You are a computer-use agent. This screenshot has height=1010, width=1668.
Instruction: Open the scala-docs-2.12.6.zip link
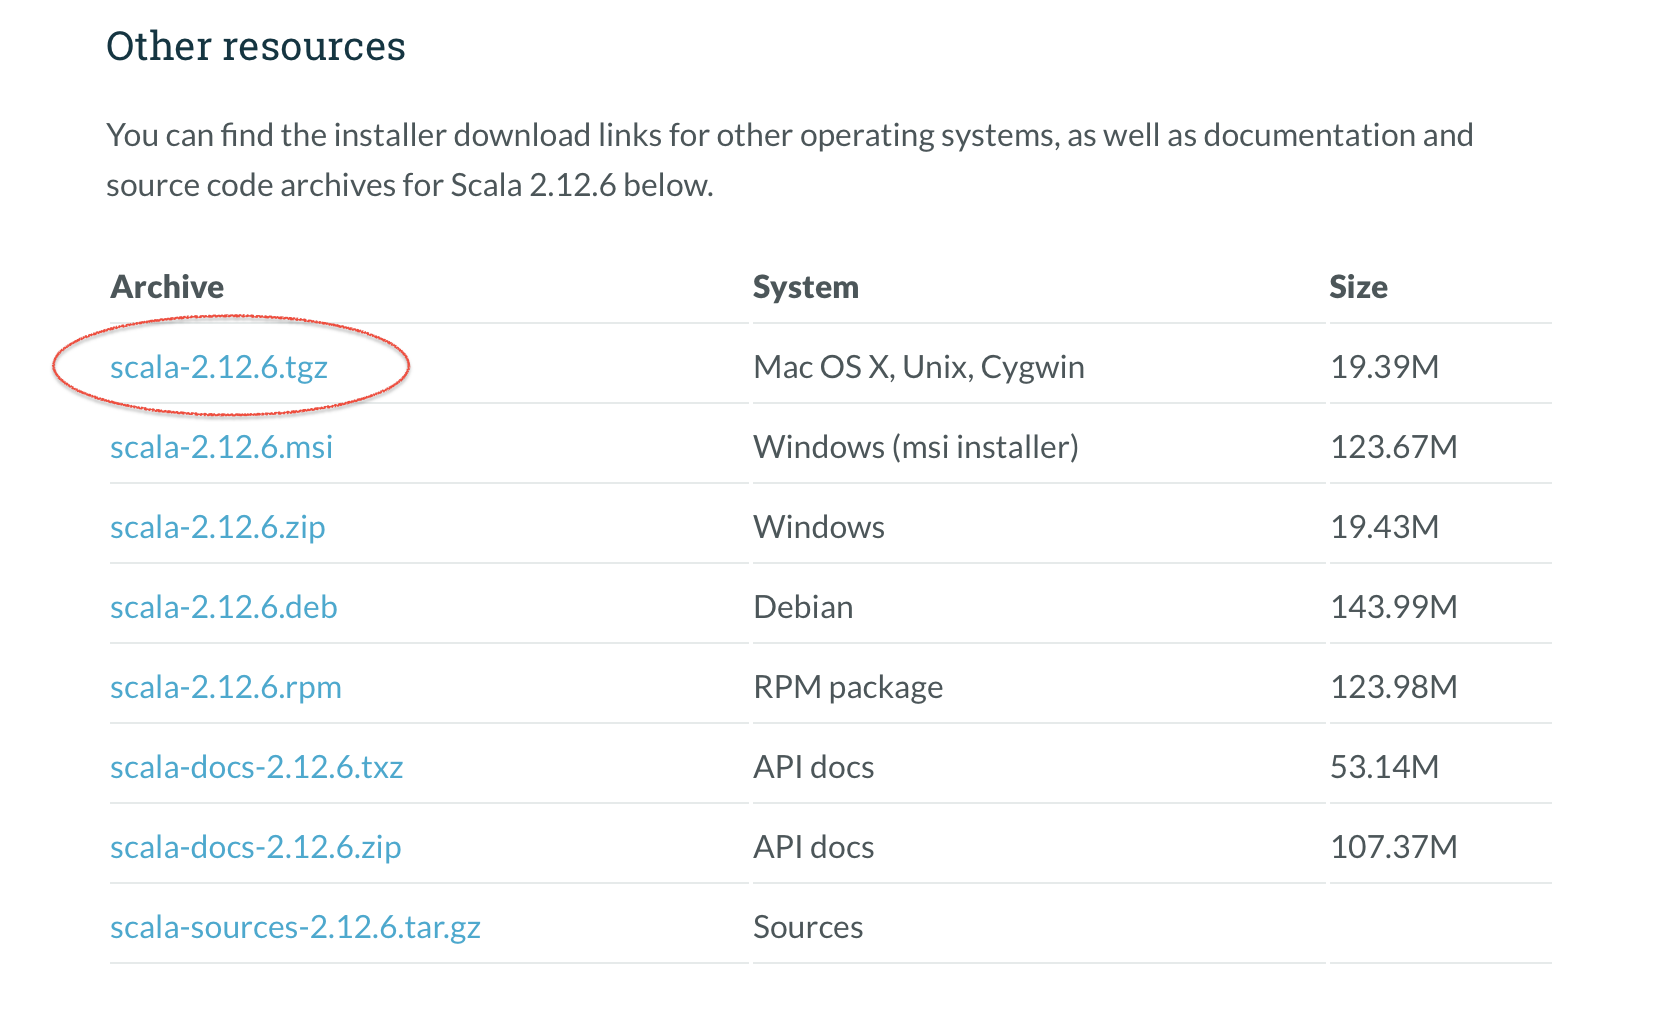click(255, 847)
